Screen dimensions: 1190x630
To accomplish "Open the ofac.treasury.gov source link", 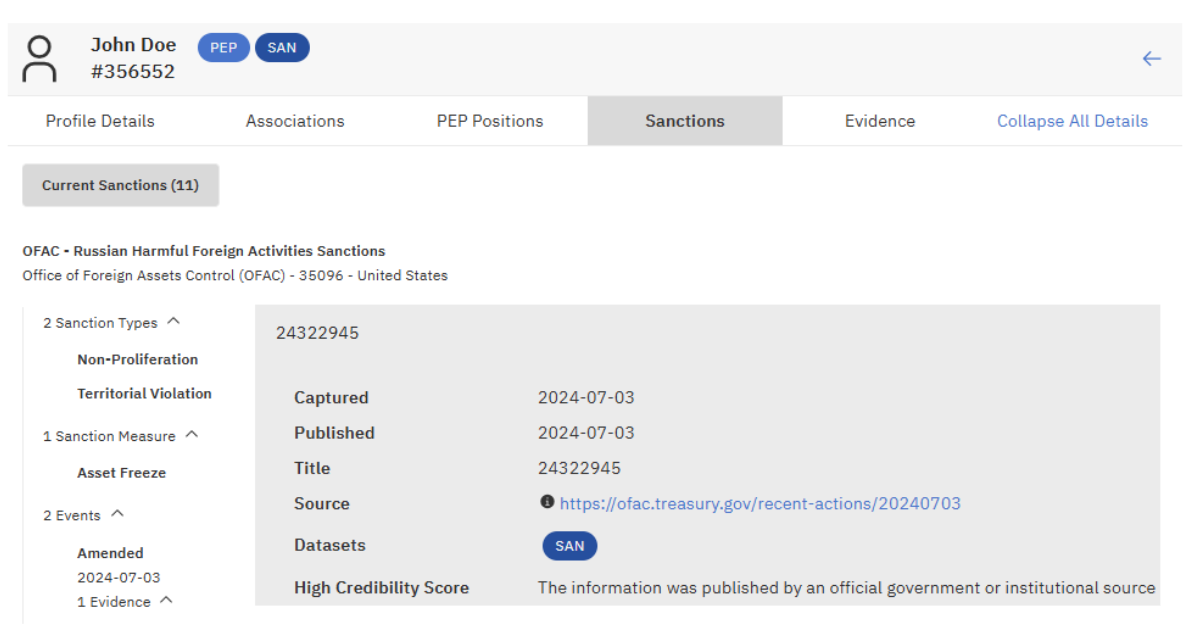I will pos(760,503).
